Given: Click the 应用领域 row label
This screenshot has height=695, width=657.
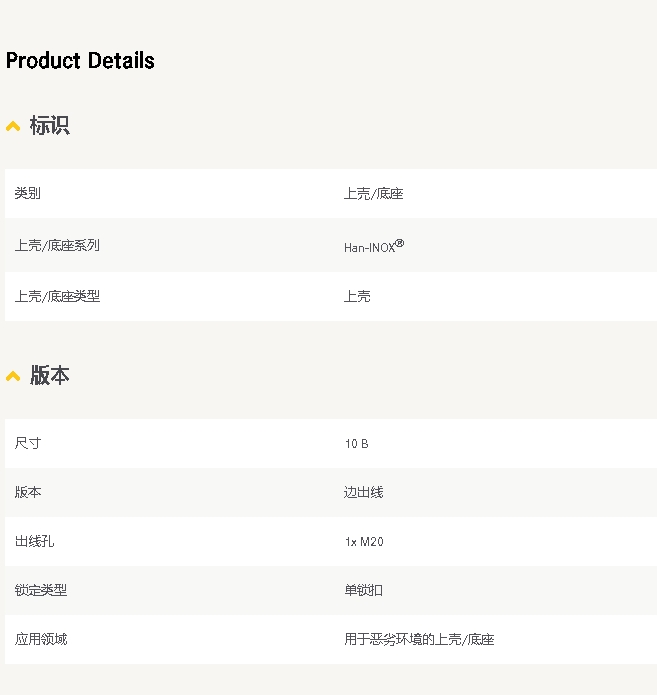Looking at the screenshot, I should click(41, 639).
